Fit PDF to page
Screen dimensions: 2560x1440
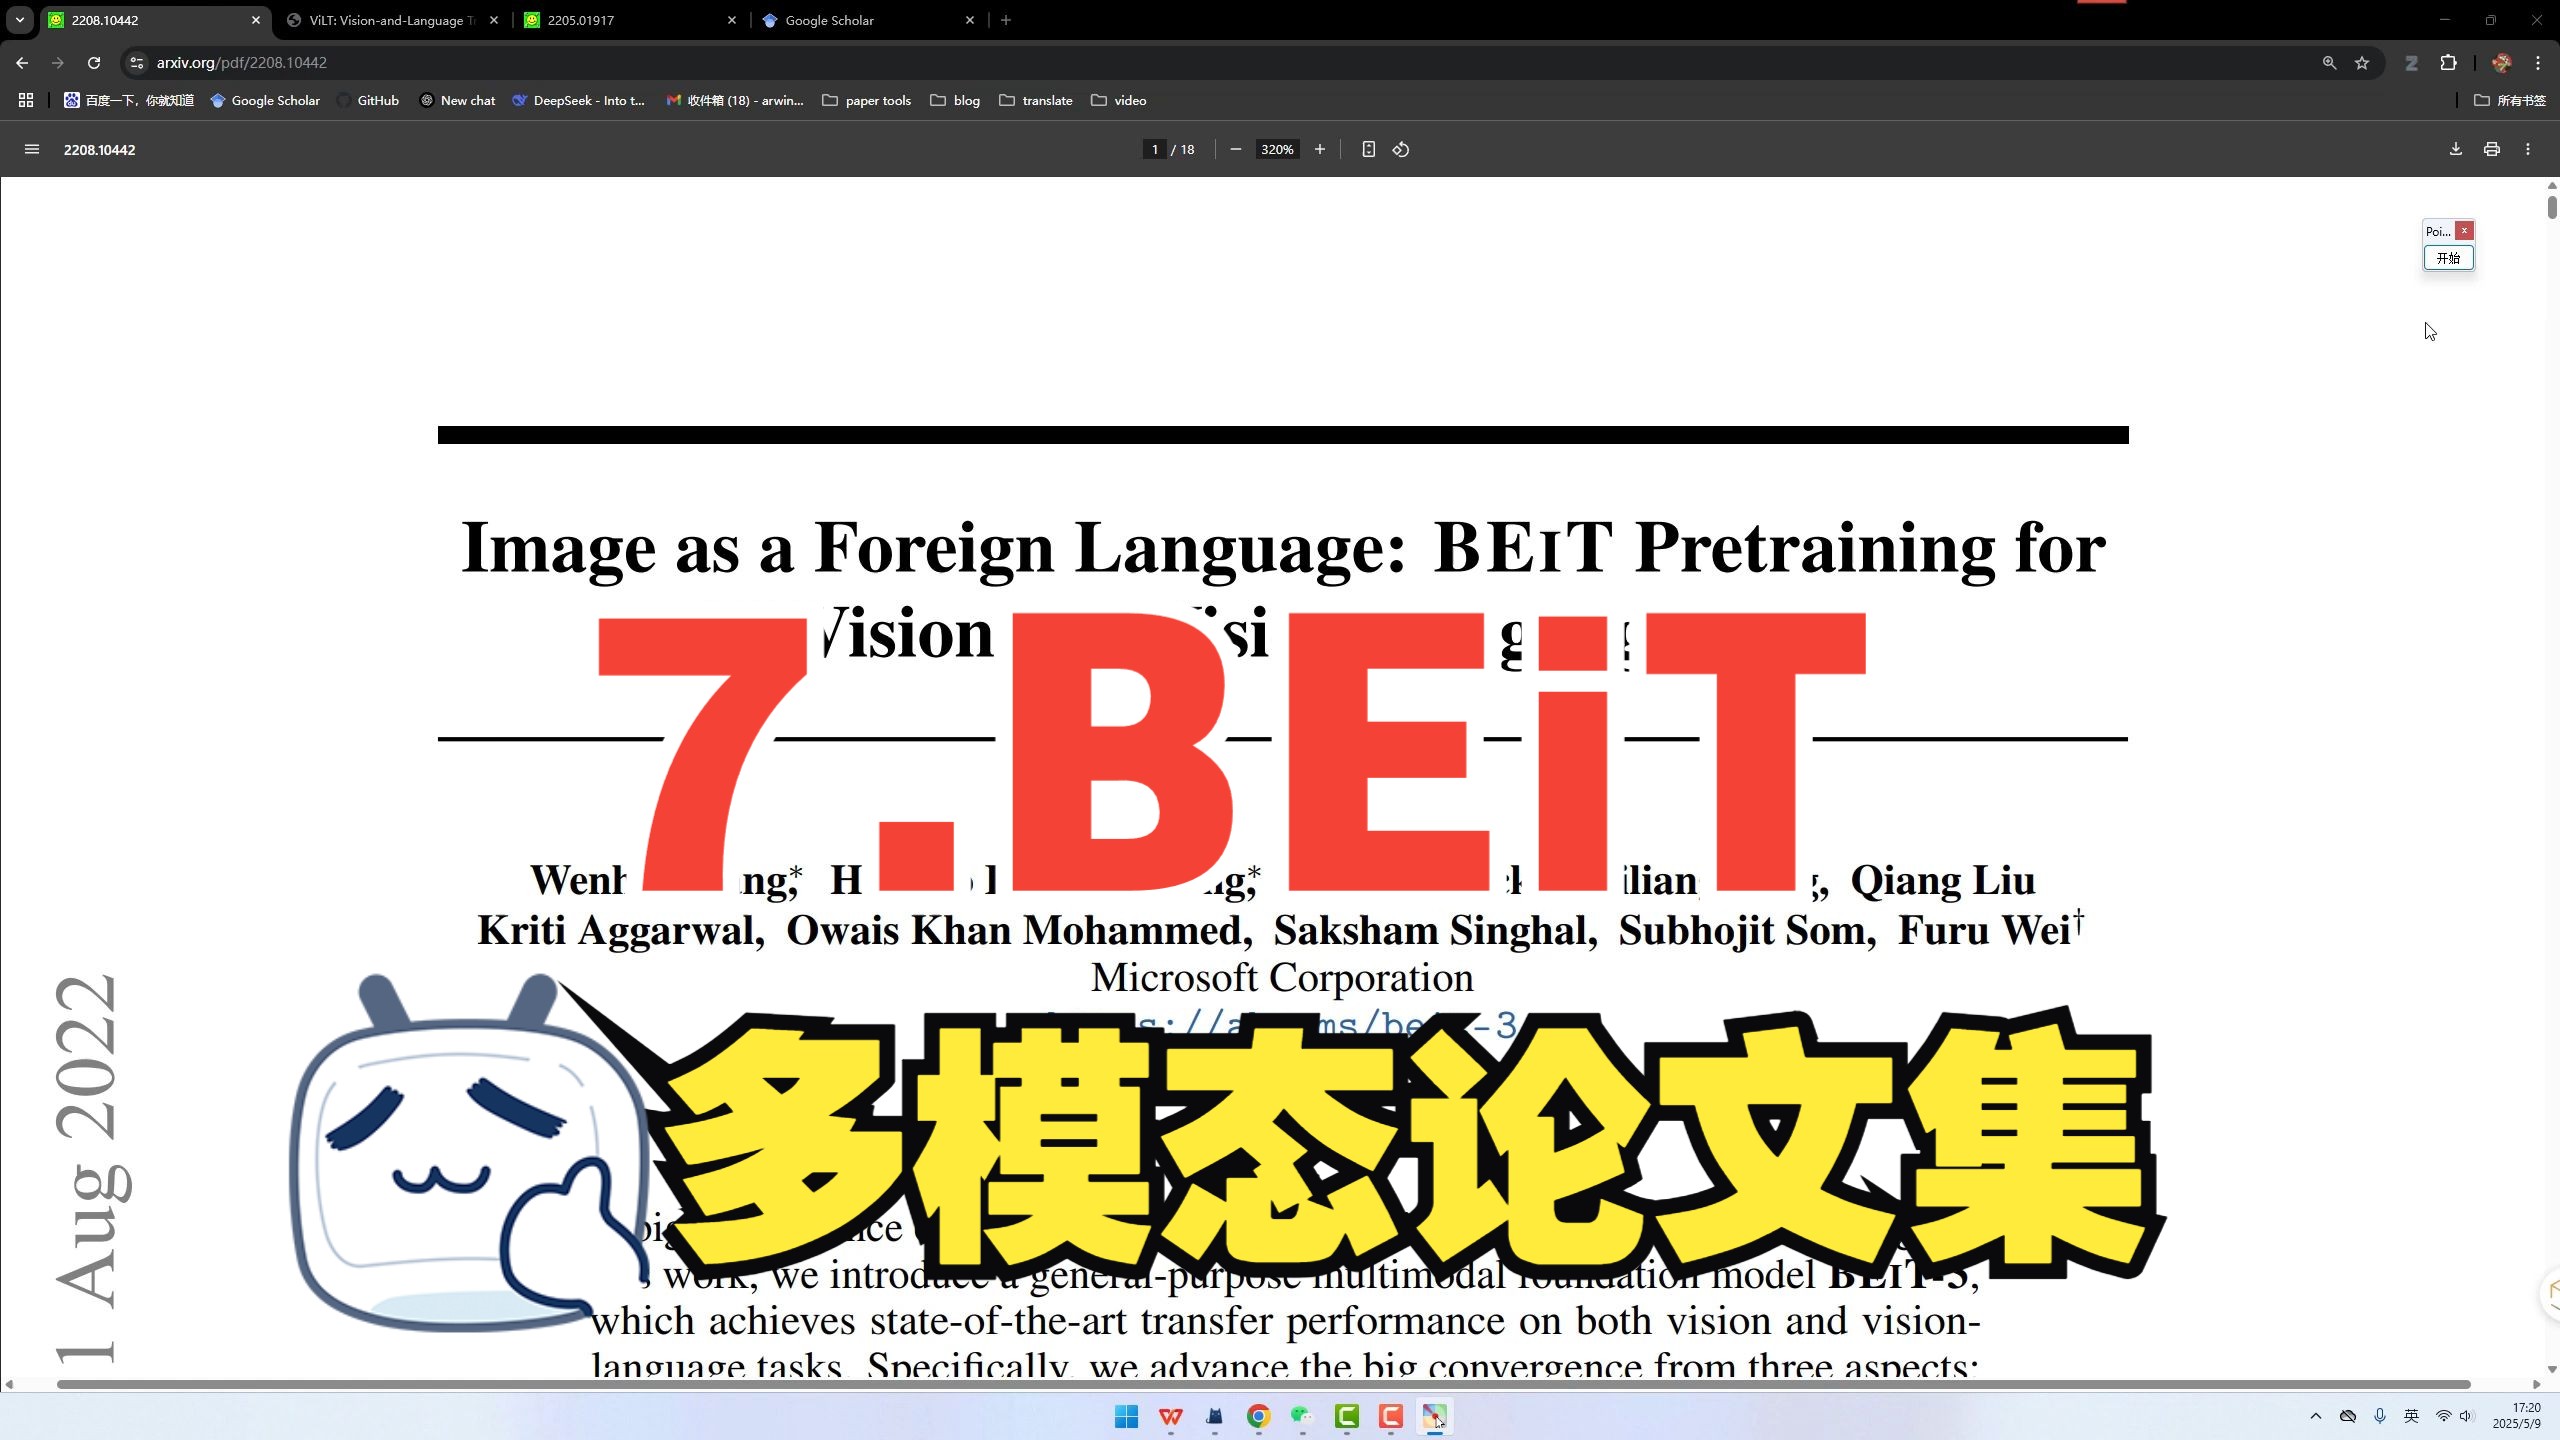point(1369,149)
